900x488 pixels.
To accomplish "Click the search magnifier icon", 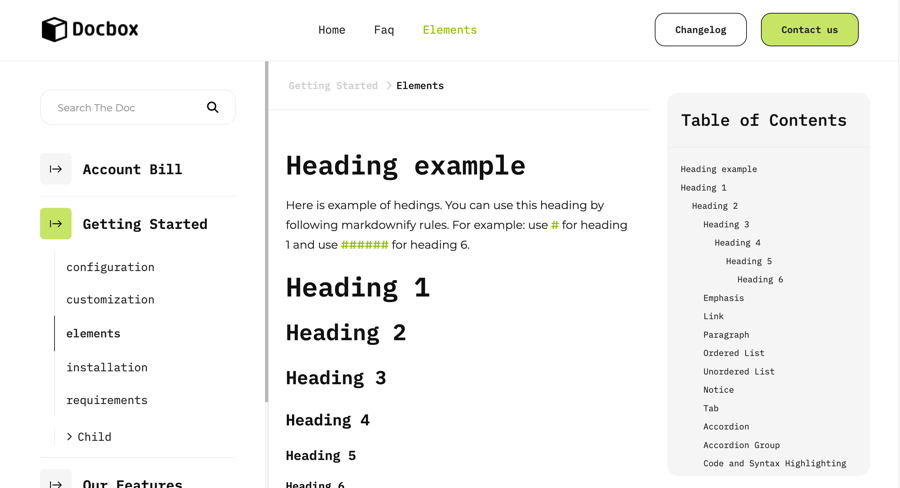I will coord(213,107).
